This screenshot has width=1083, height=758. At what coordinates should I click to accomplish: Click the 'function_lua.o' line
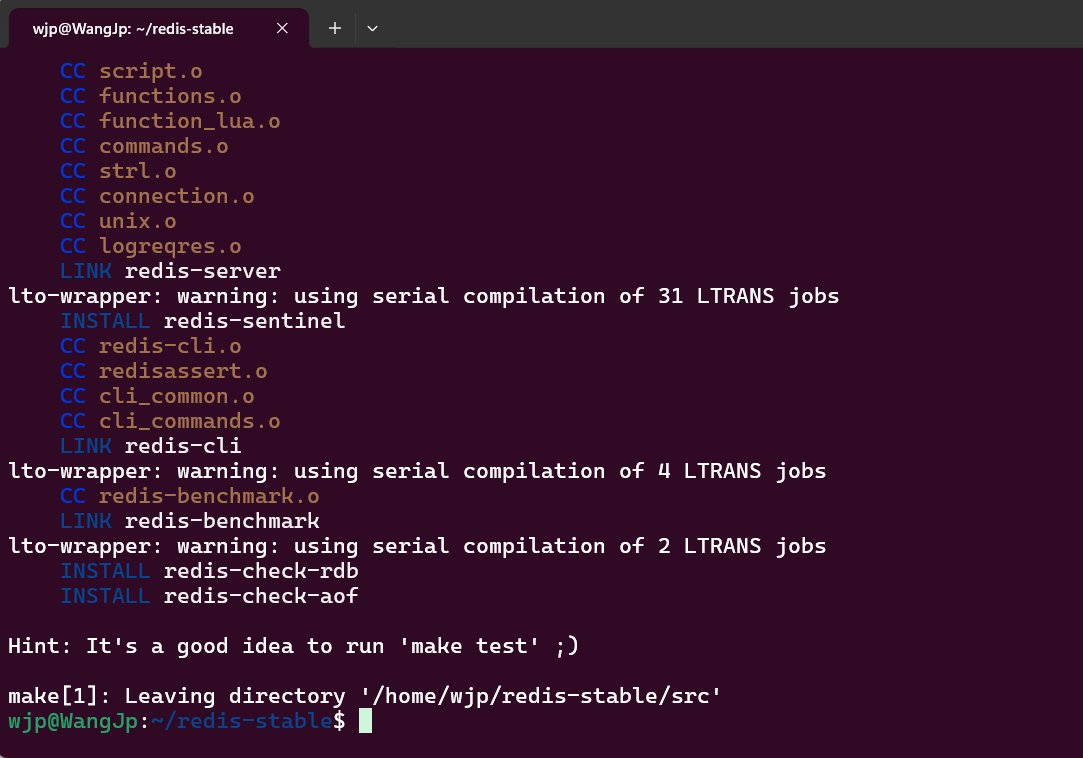coord(170,121)
